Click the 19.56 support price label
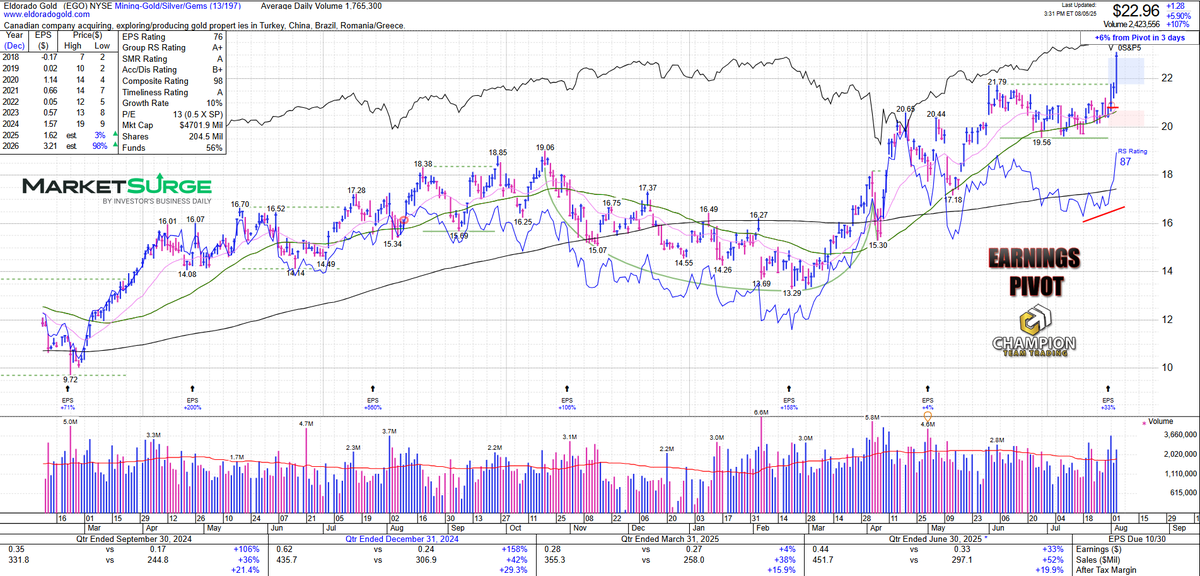This screenshot has width=1200, height=576. [1042, 142]
